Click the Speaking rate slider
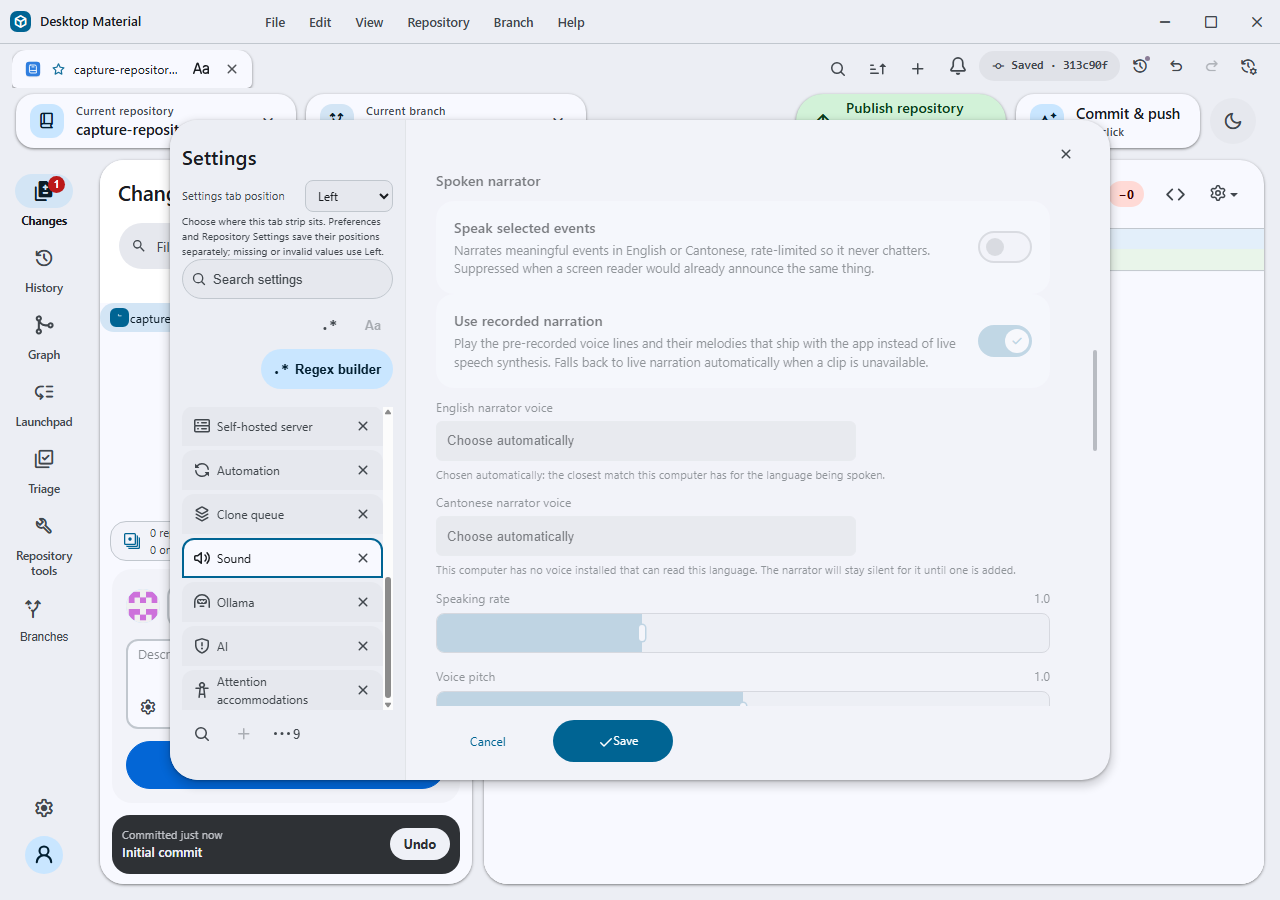Screen dimensions: 1280x900 click(743, 633)
